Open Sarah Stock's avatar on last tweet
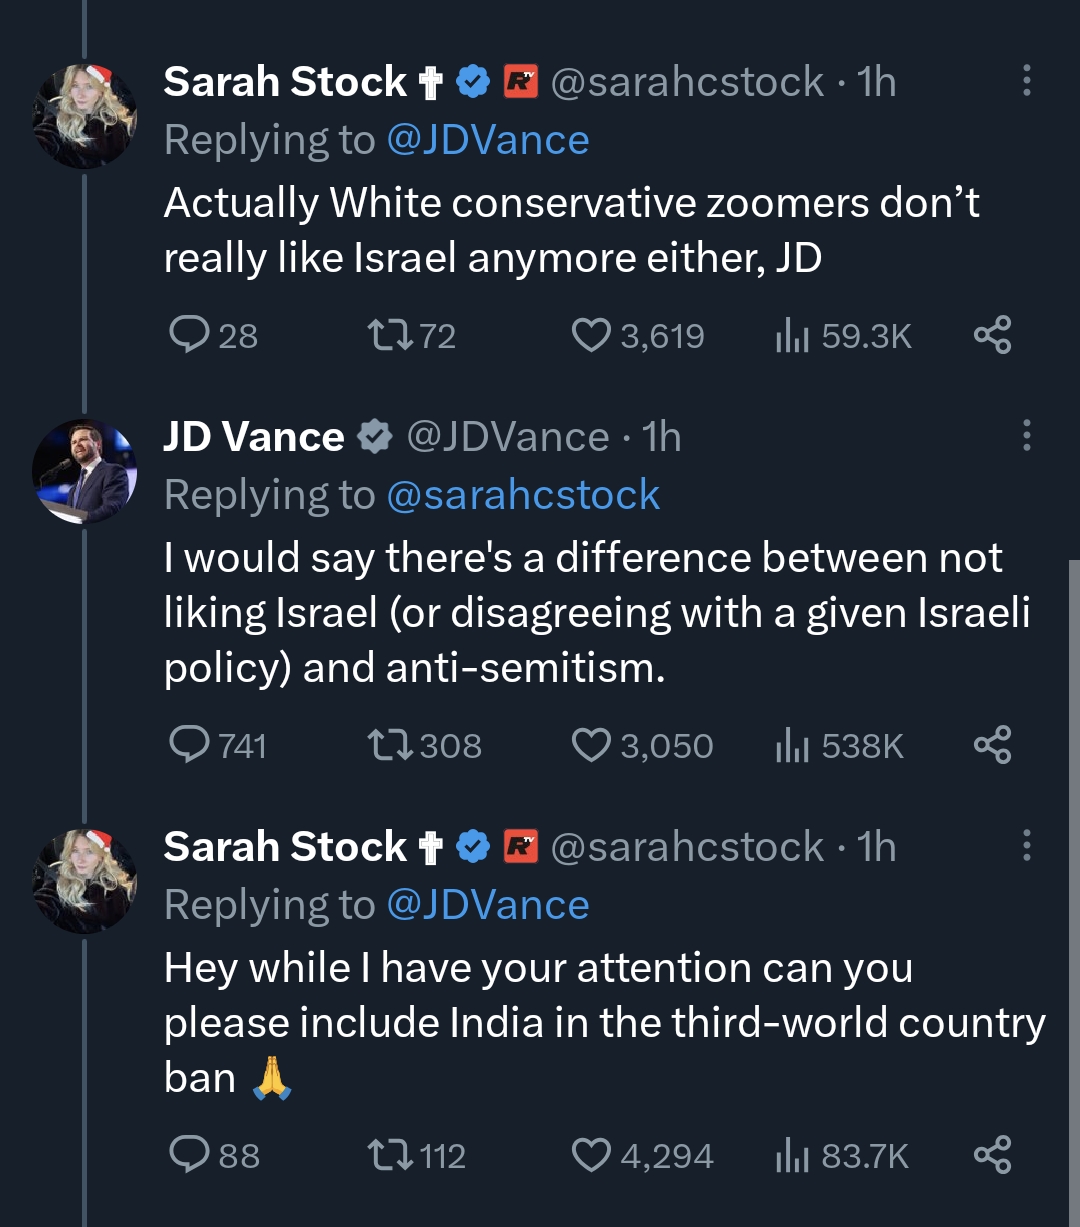The height and width of the screenshot is (1227, 1080). tap(84, 881)
